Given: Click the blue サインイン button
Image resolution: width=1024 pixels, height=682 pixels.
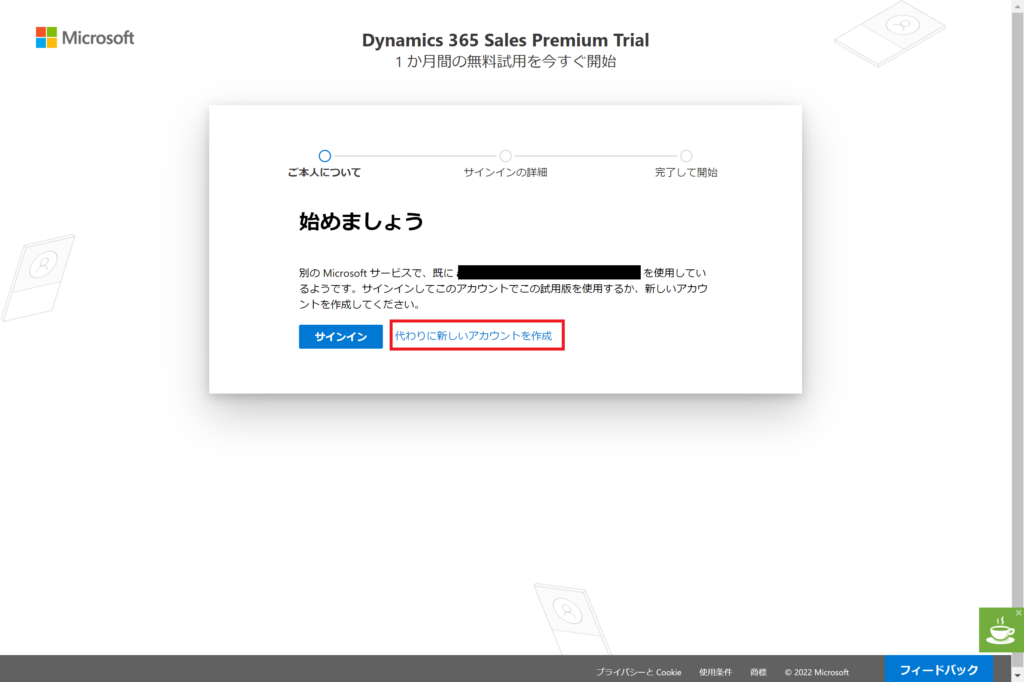Looking at the screenshot, I should point(341,336).
